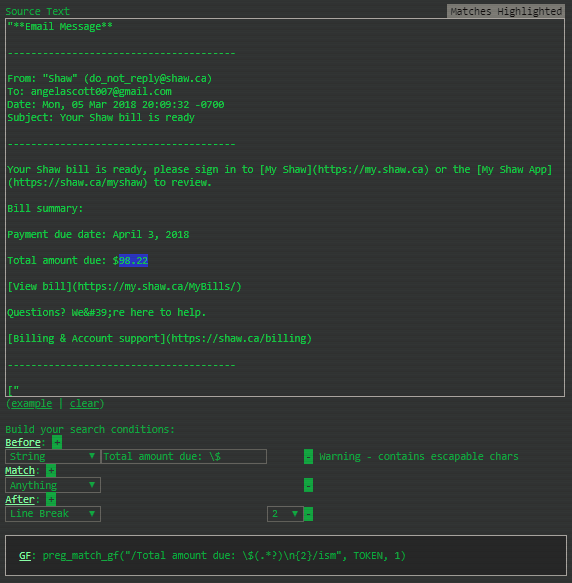Remove the Anything match condition with minus icon
572x583 pixels.
[x=308, y=485]
